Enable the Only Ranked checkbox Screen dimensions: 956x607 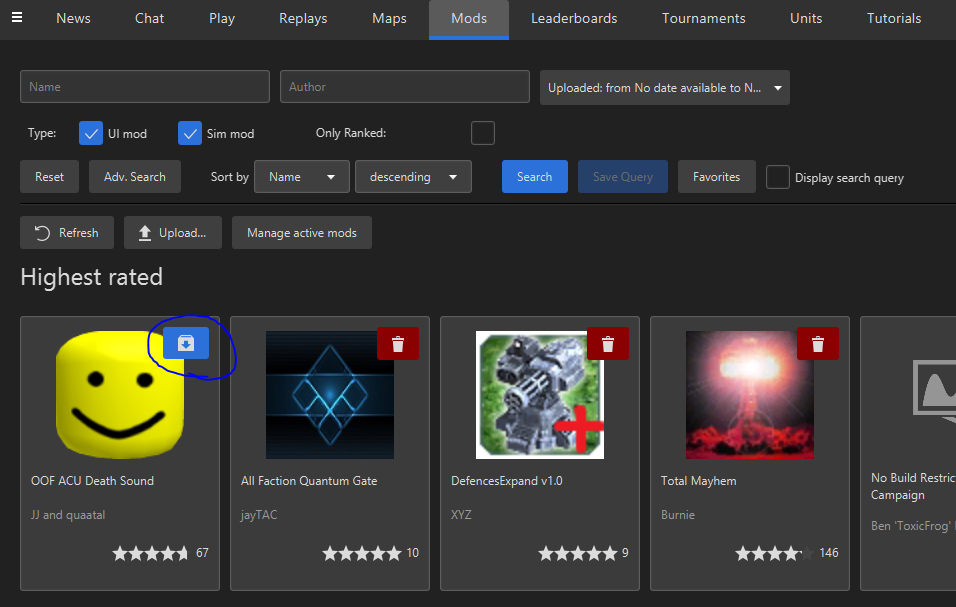pos(483,133)
